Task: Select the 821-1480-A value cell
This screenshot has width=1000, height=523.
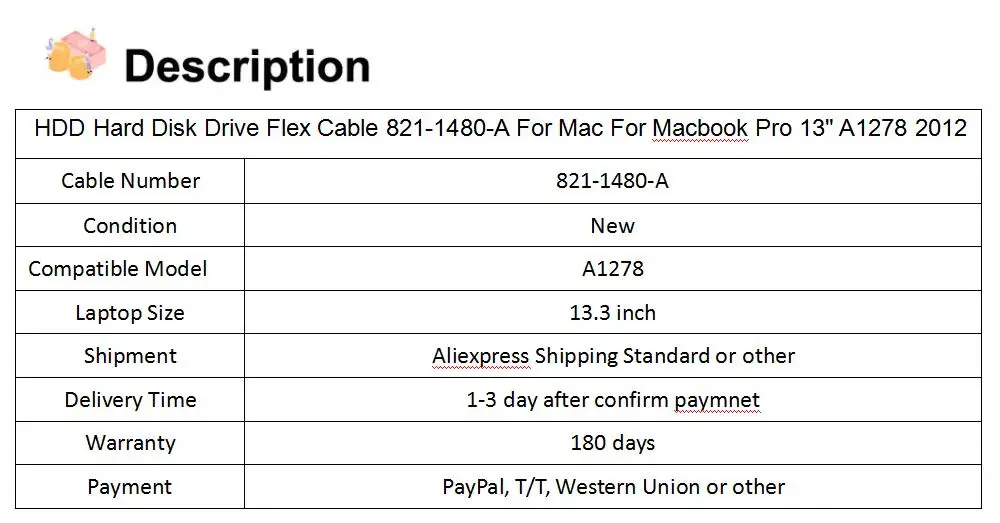Action: click(613, 181)
